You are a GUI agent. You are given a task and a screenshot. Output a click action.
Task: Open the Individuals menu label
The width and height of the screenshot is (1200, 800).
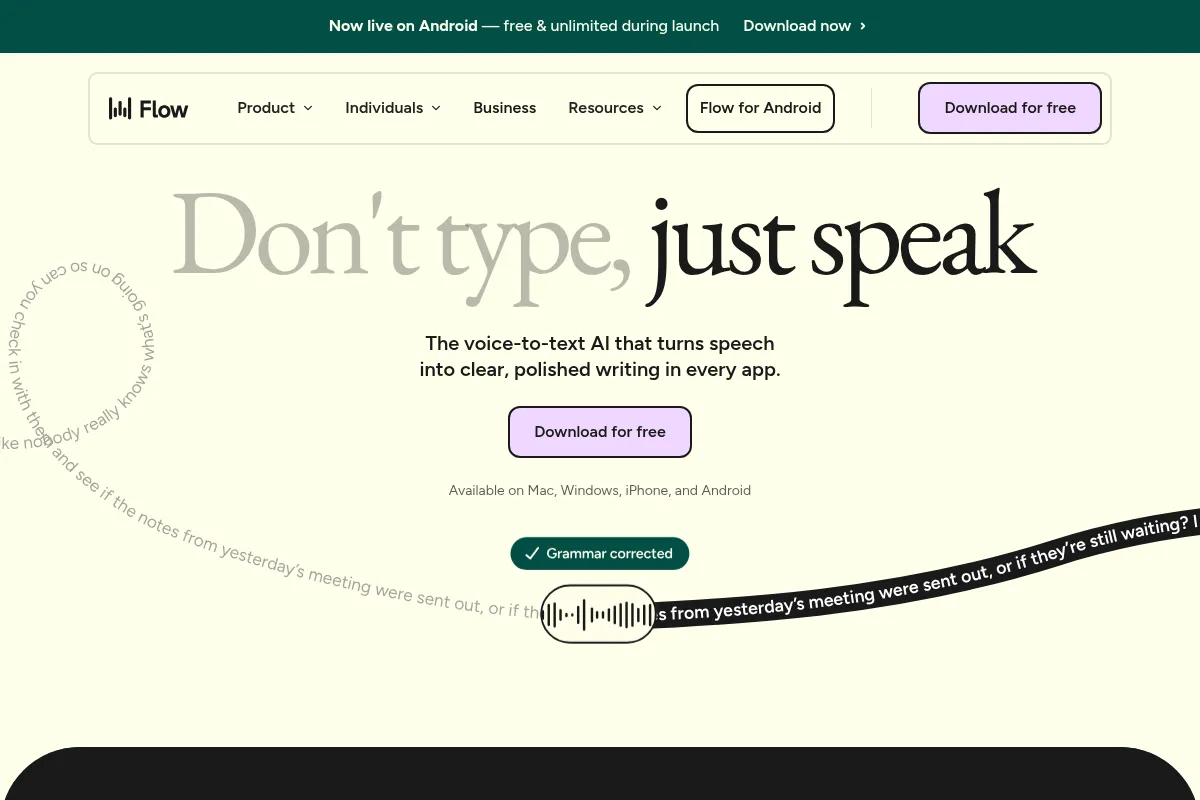coord(384,108)
